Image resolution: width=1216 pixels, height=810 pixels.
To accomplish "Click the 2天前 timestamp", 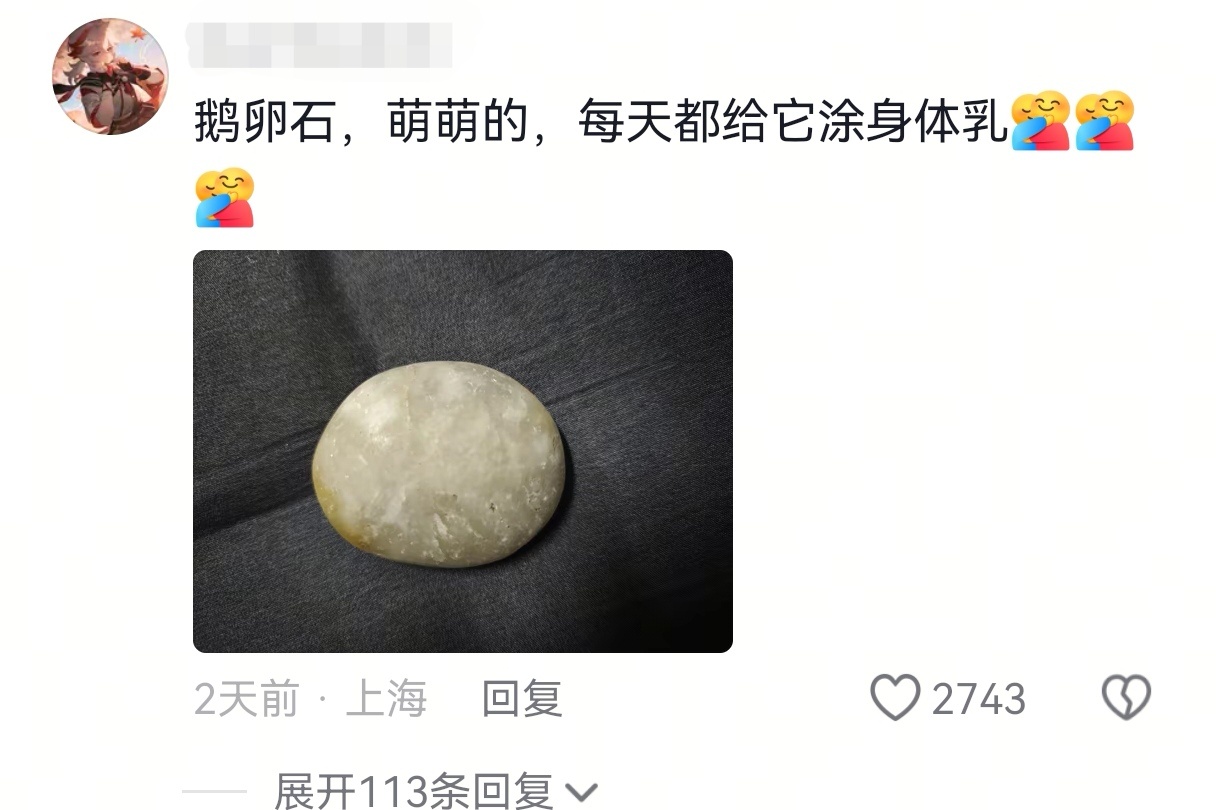I will coord(246,698).
